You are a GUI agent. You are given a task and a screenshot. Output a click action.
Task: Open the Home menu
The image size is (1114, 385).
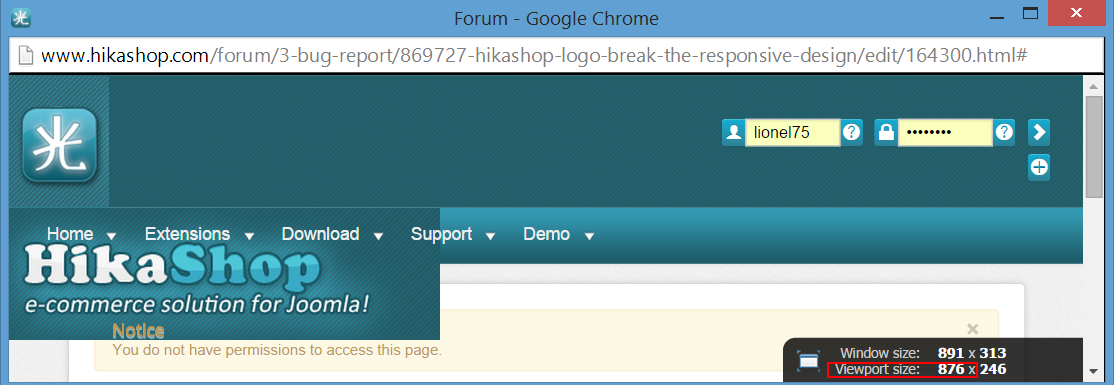[70, 234]
